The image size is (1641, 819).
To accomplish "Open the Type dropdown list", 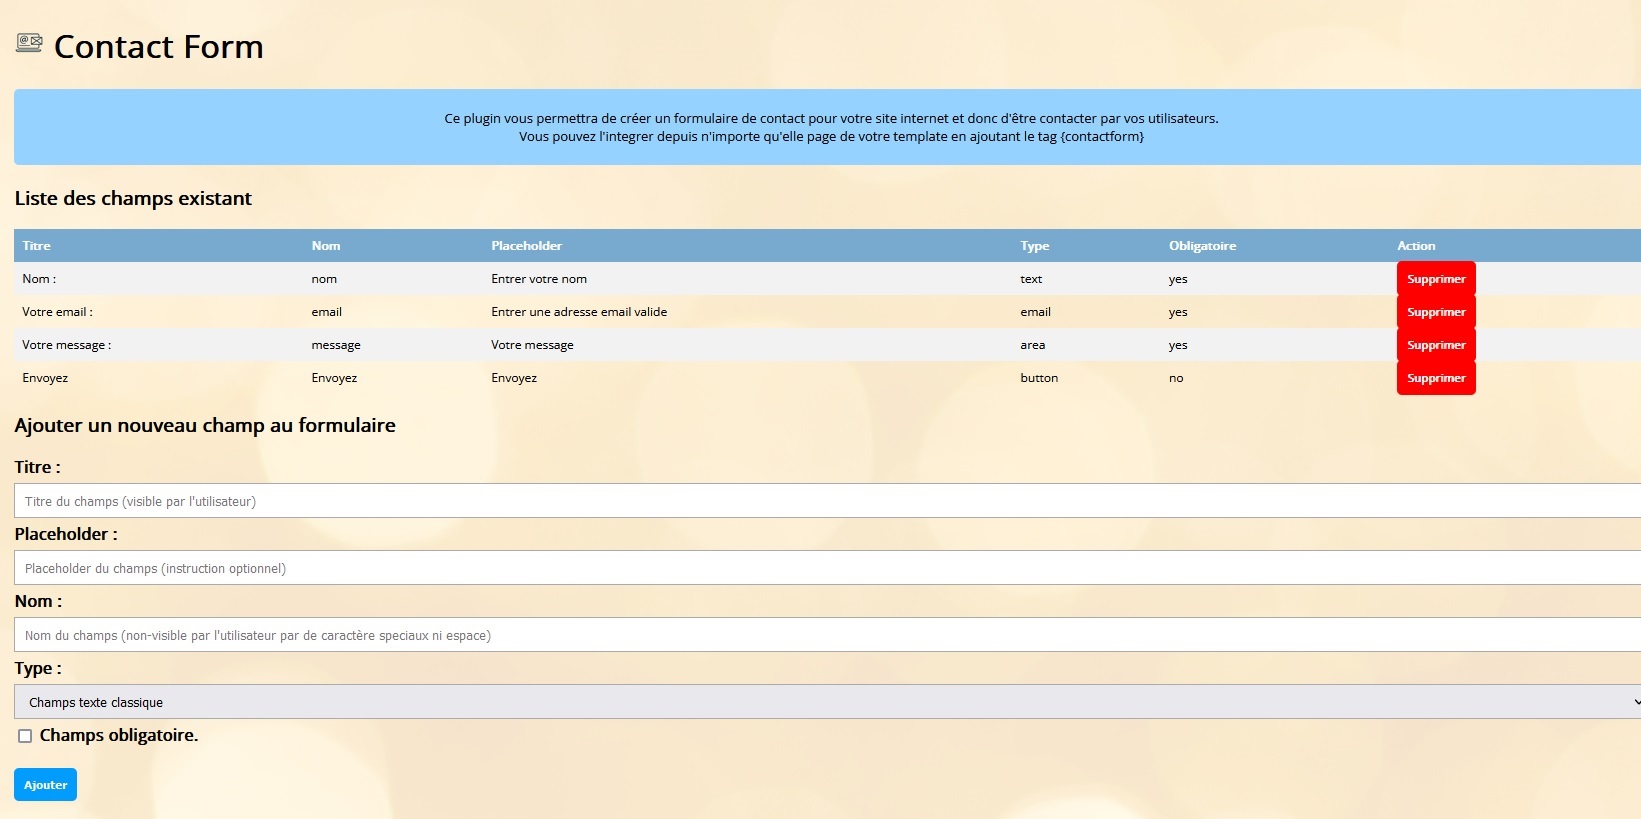I will pyautogui.click(x=827, y=702).
